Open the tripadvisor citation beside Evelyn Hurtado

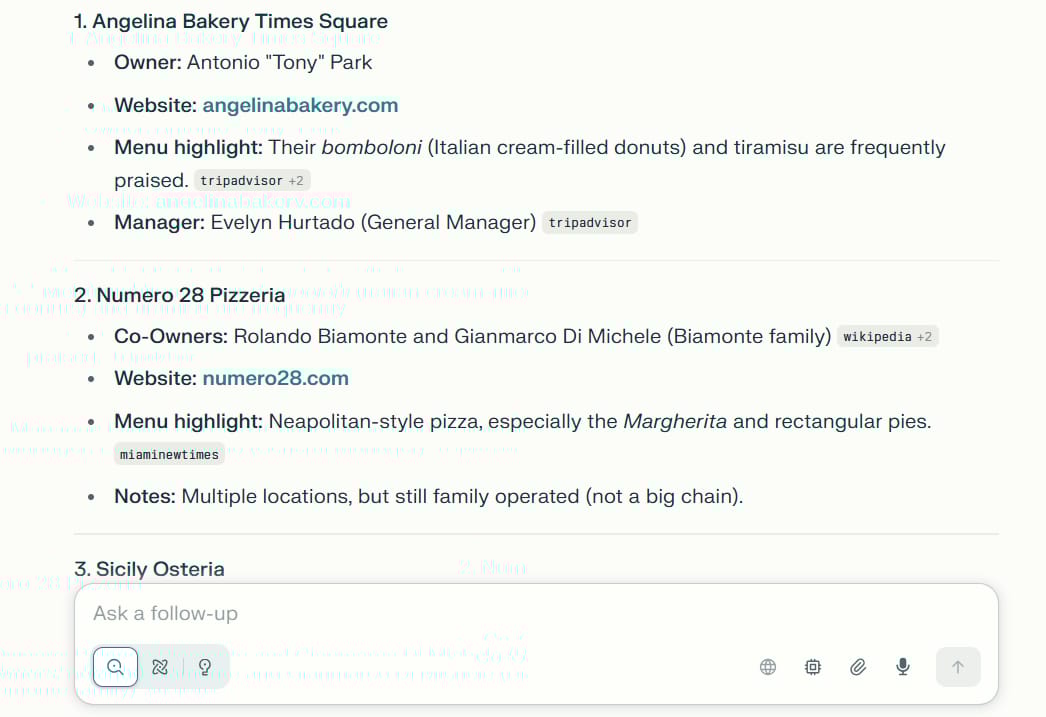pos(590,223)
